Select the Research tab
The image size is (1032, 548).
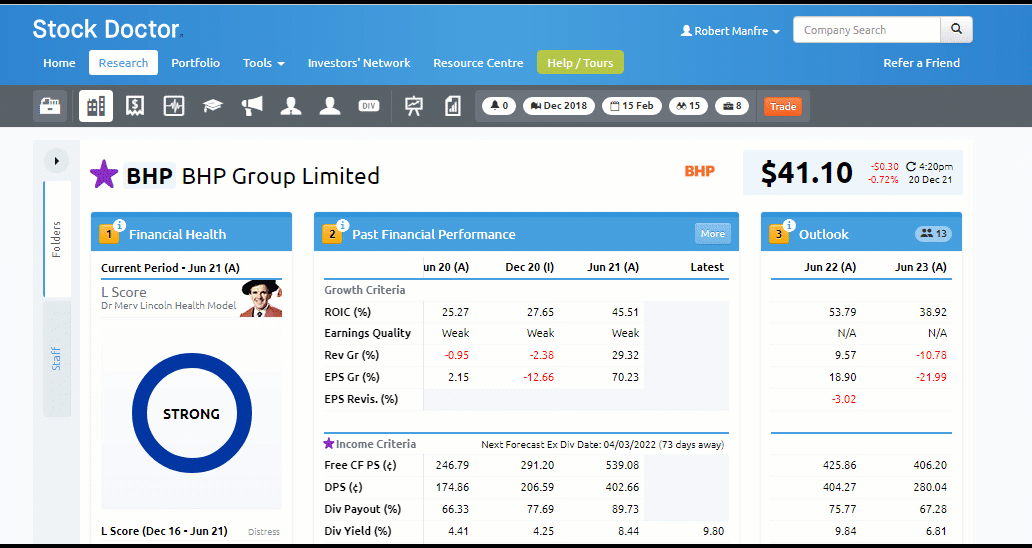tap(123, 62)
